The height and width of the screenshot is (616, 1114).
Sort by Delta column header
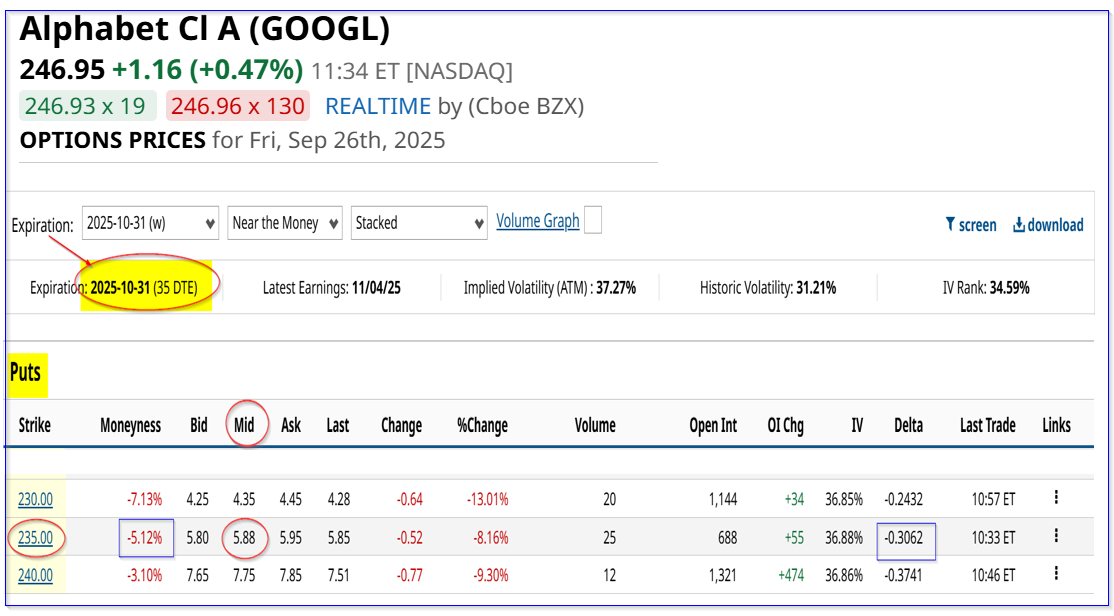(909, 425)
